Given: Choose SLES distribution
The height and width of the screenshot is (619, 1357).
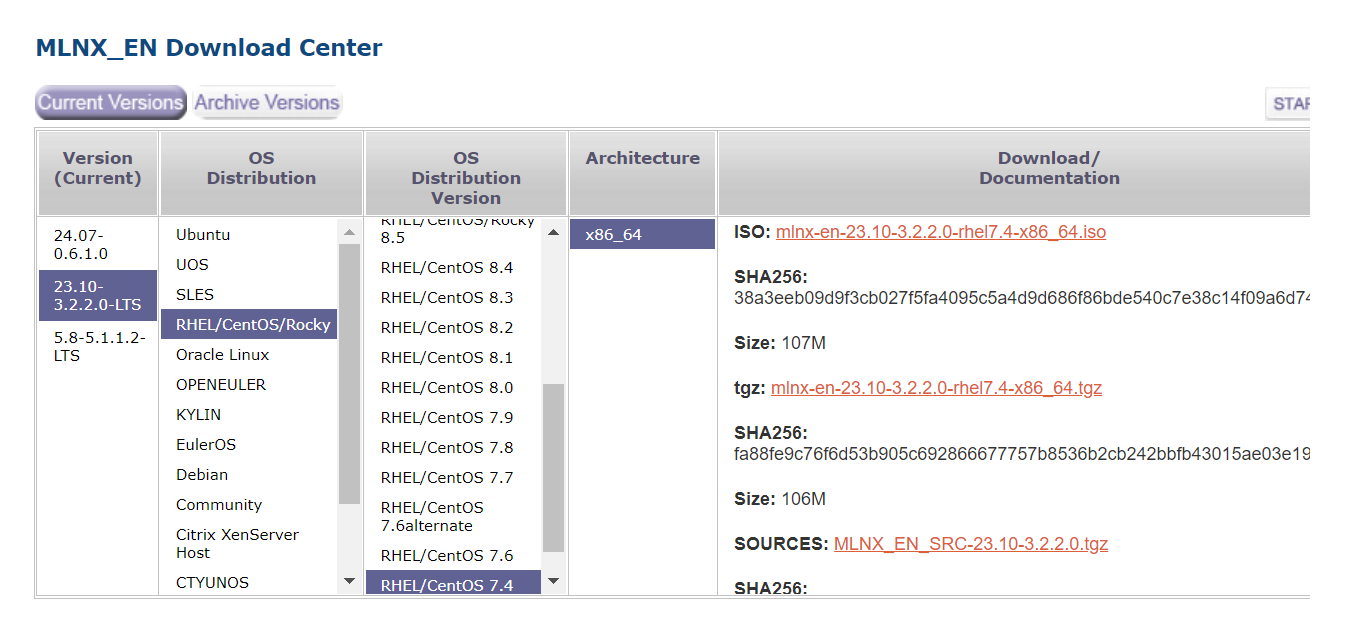Looking at the screenshot, I should pos(249,294).
